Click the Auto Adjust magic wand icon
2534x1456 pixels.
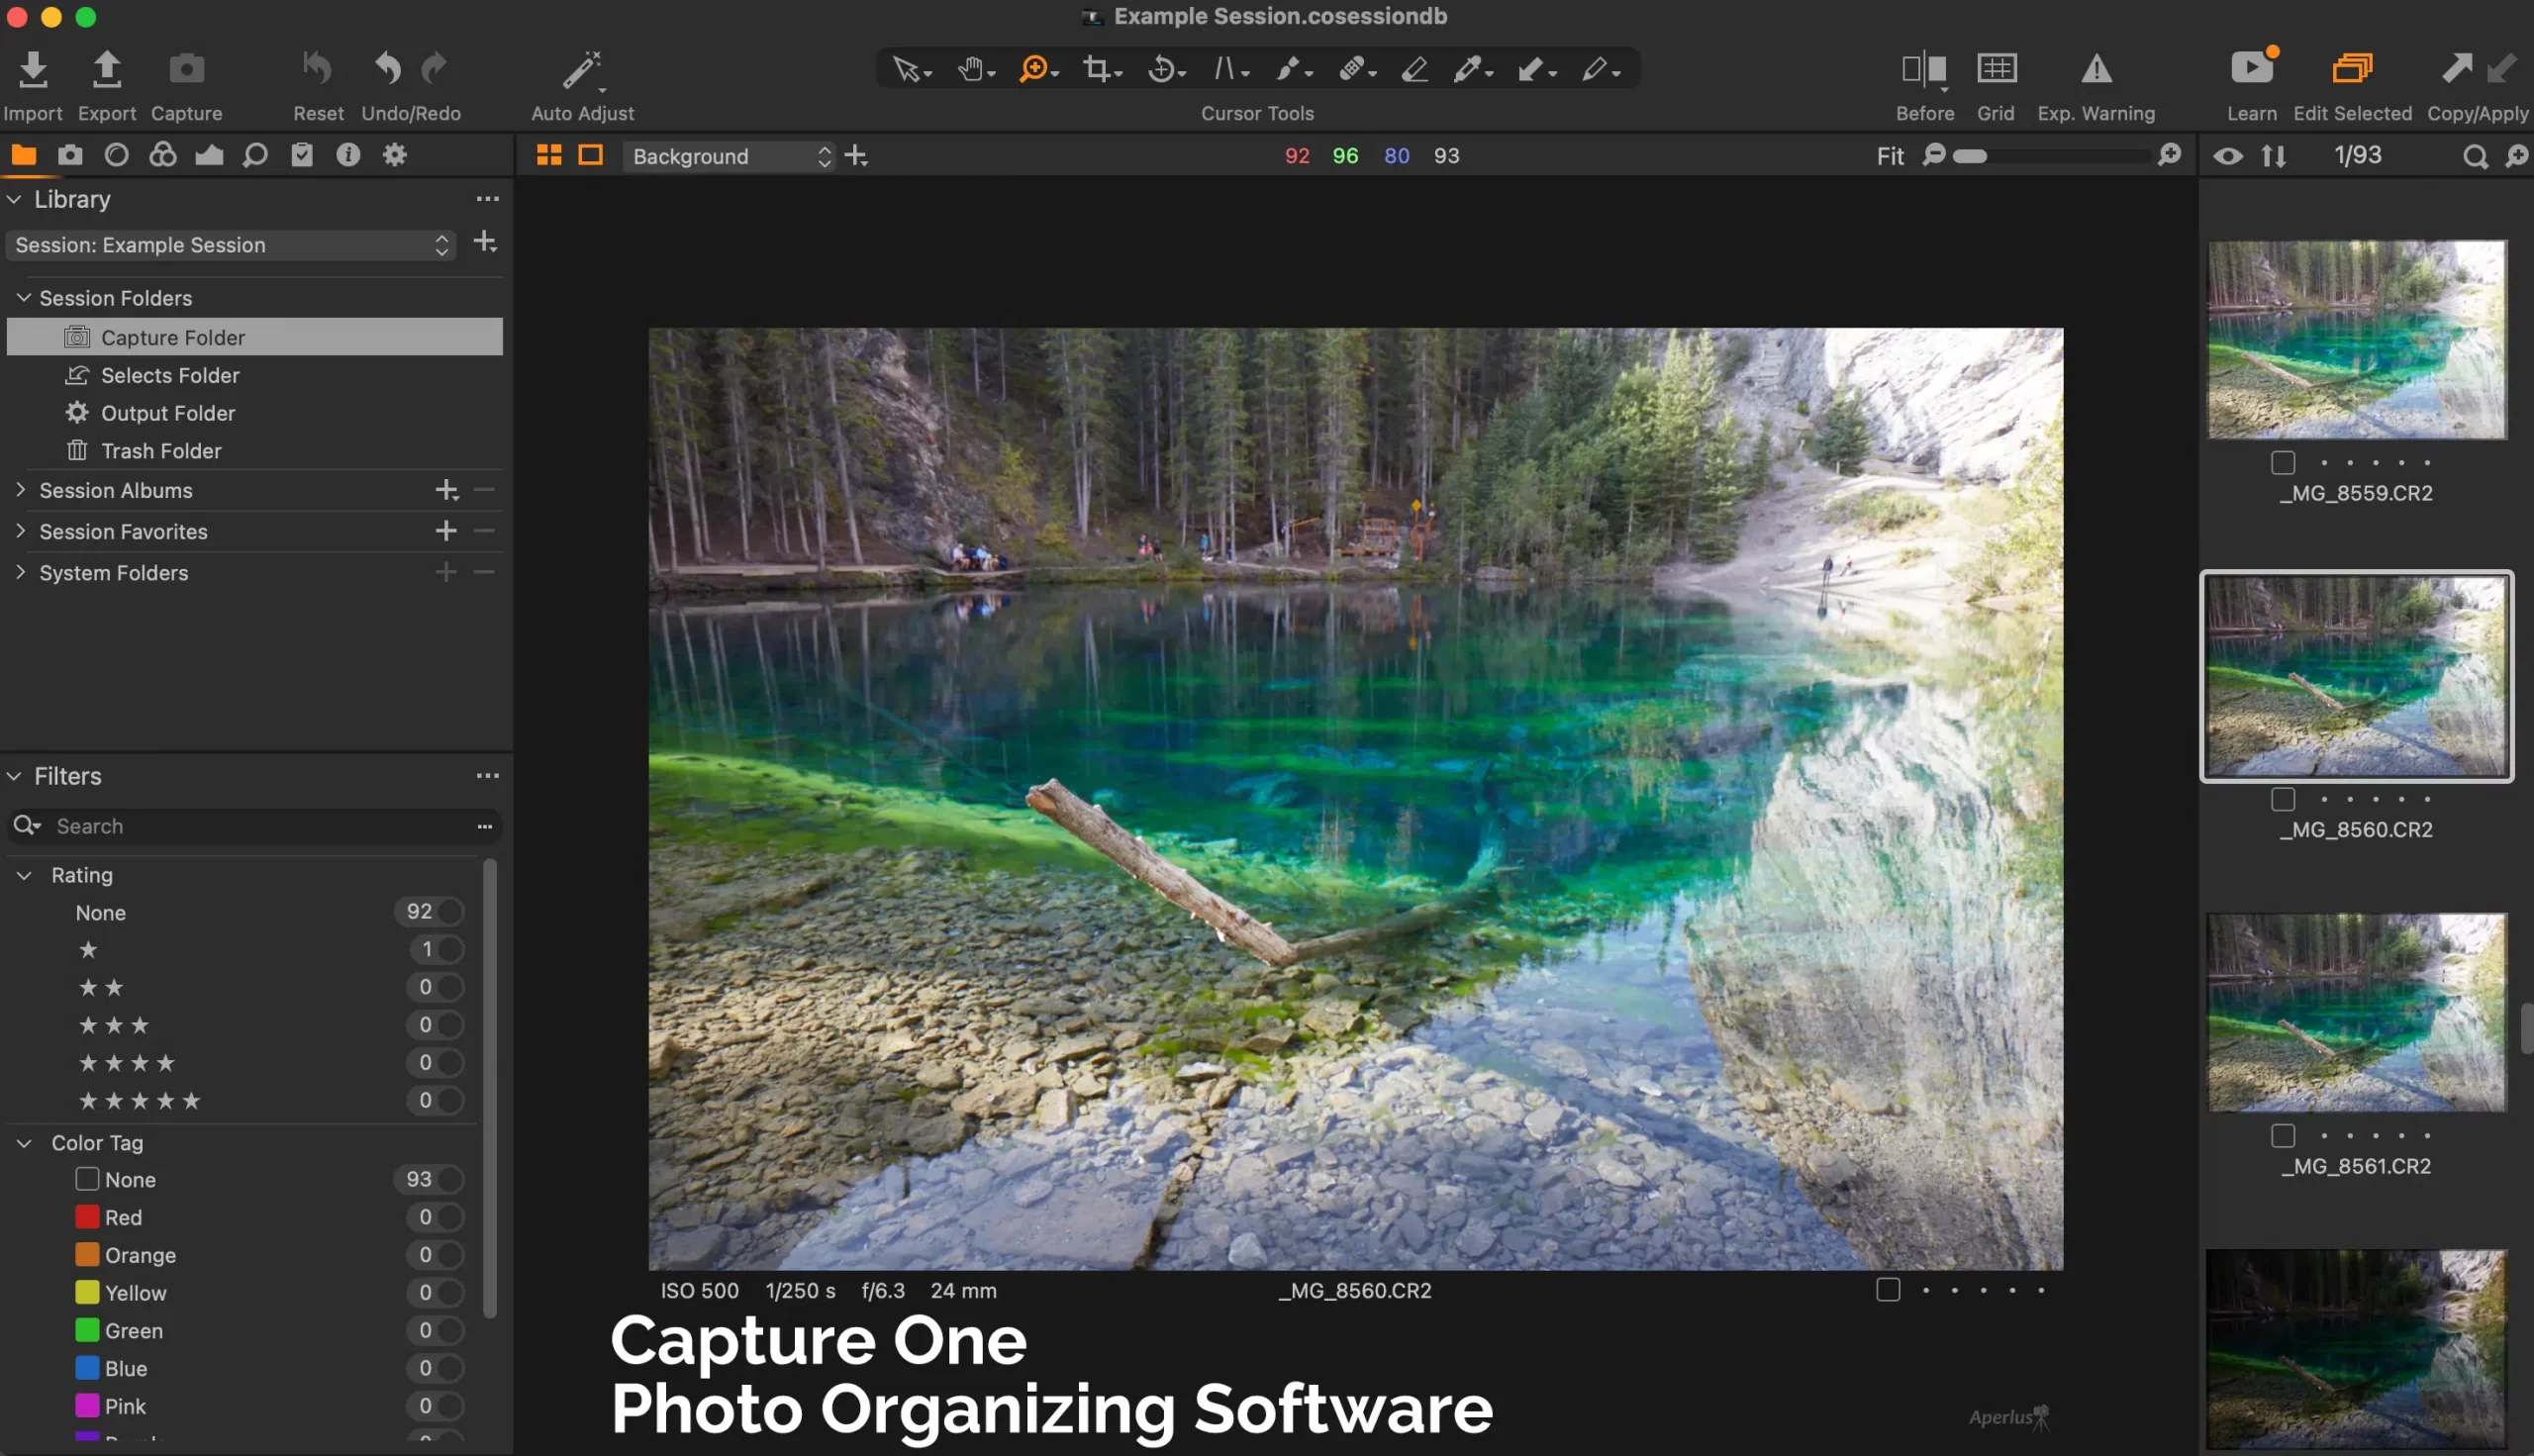click(x=581, y=70)
